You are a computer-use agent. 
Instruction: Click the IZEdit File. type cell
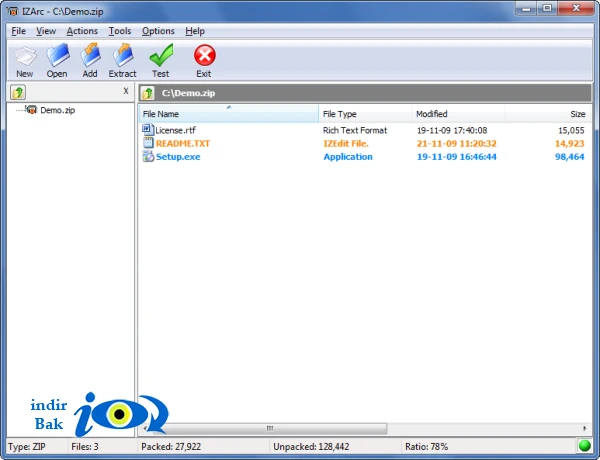coord(346,144)
